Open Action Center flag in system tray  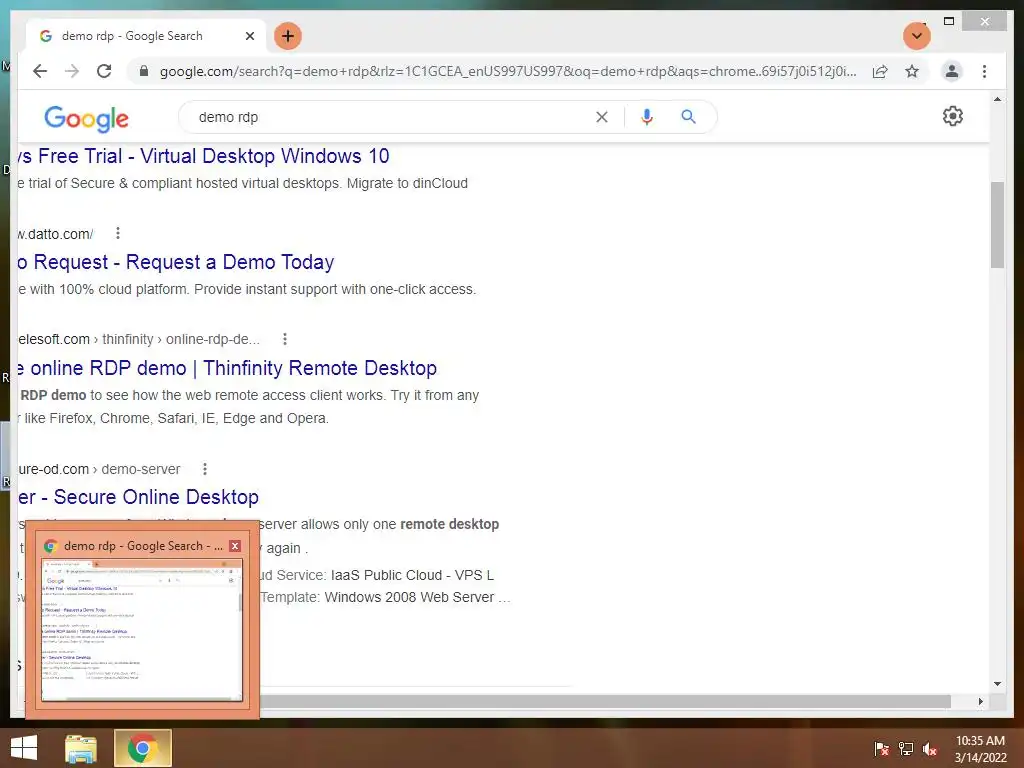click(x=881, y=748)
